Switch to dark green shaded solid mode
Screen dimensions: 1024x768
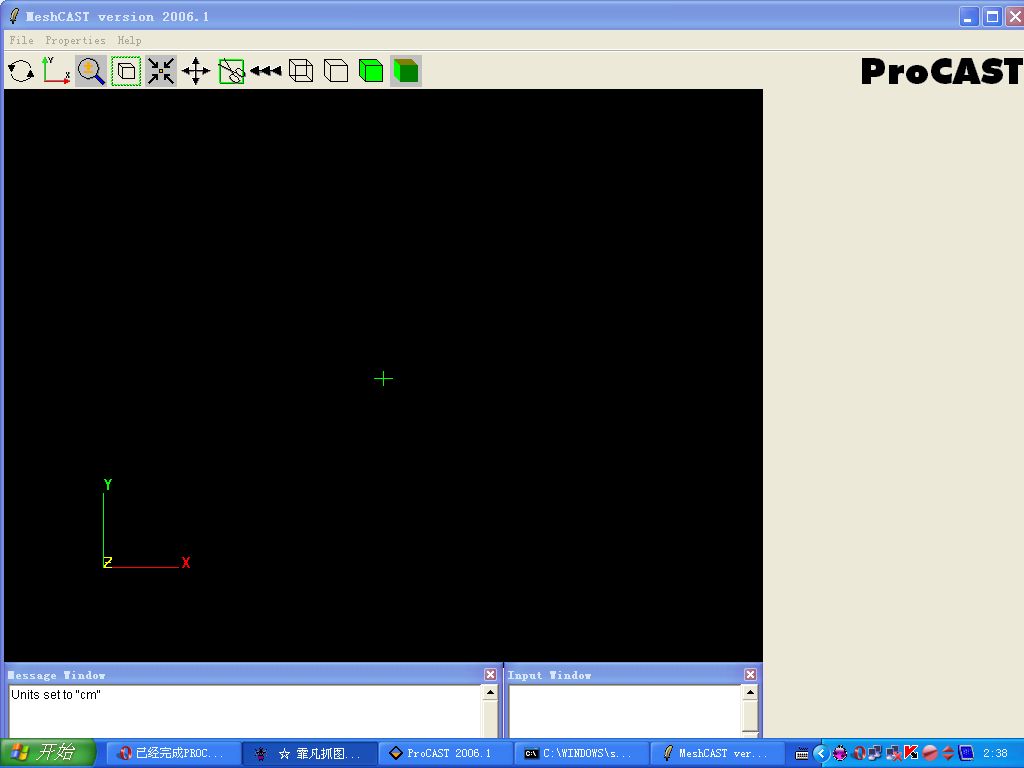point(406,71)
